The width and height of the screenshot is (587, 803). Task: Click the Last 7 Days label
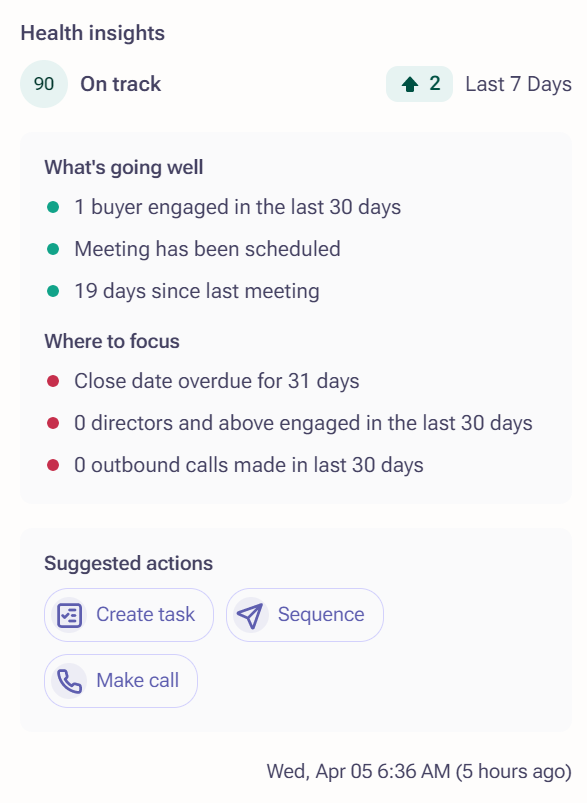pyautogui.click(x=518, y=84)
